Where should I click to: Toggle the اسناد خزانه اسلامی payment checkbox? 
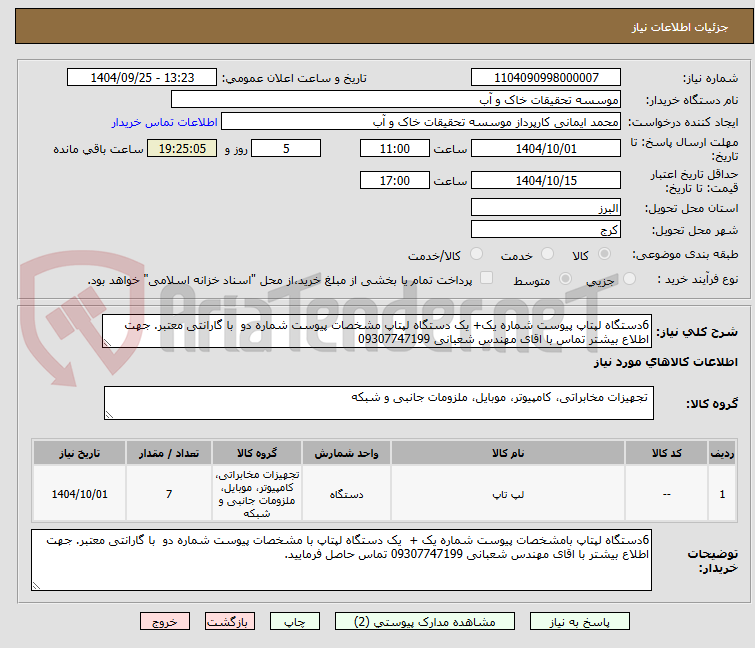(486, 278)
